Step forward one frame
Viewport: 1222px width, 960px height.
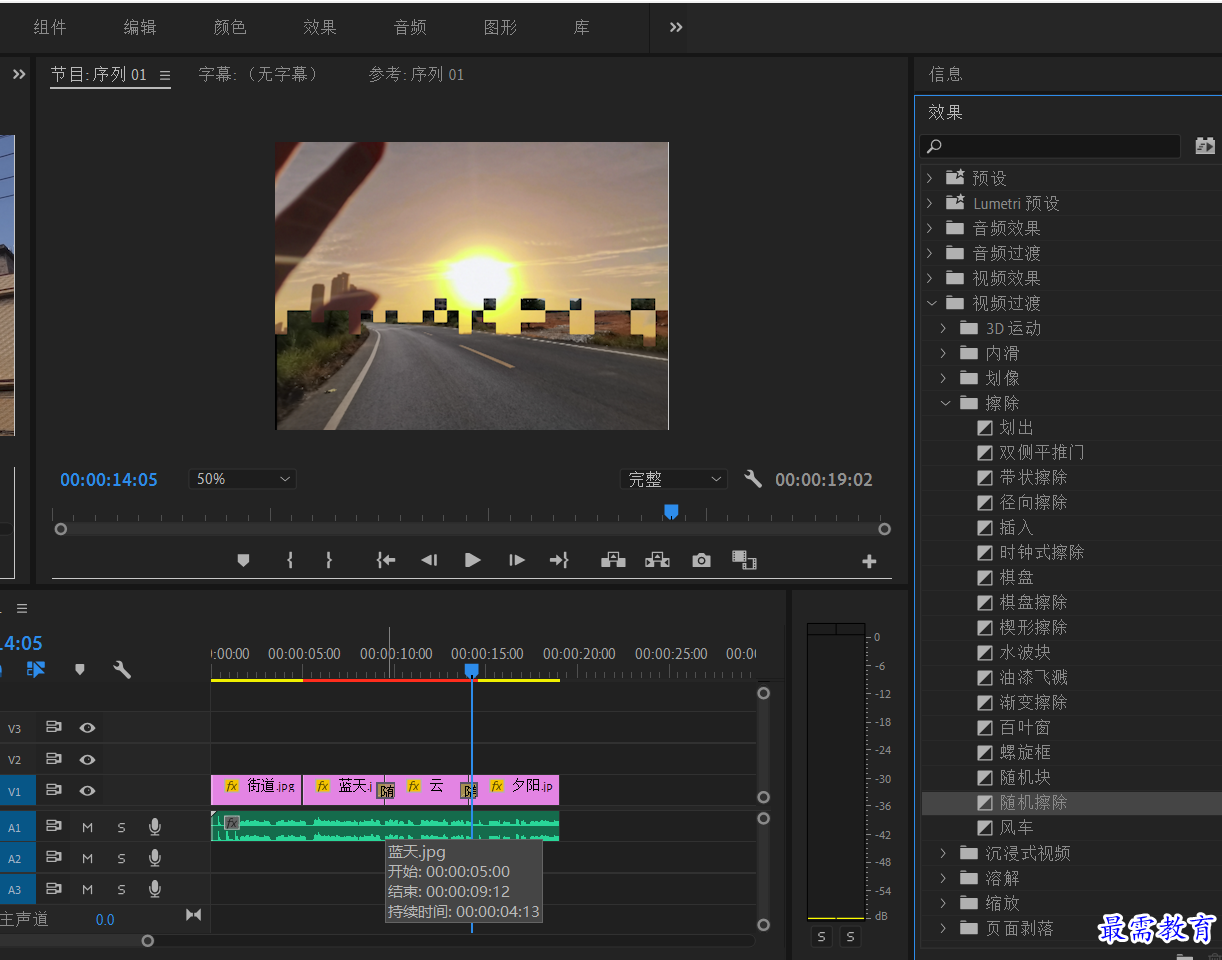517,560
